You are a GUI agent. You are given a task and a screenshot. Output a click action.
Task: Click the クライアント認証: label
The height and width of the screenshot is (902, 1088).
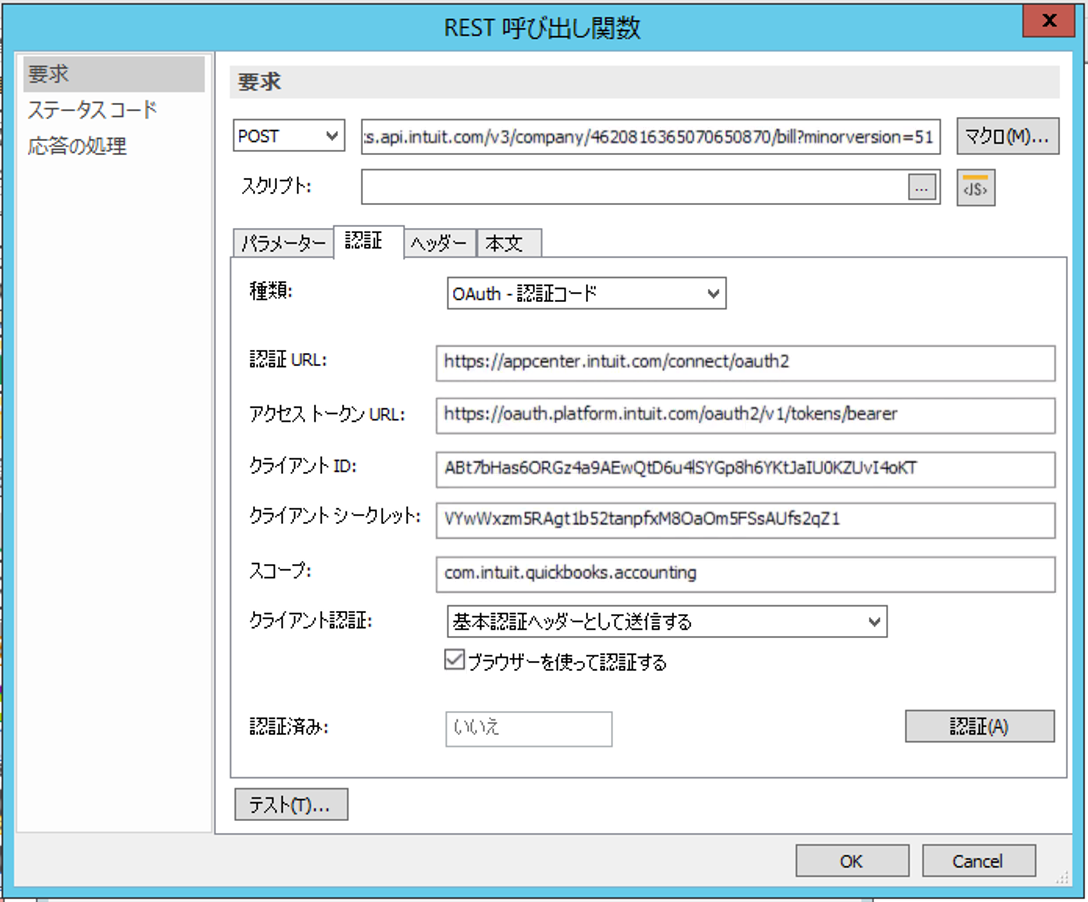point(311,620)
